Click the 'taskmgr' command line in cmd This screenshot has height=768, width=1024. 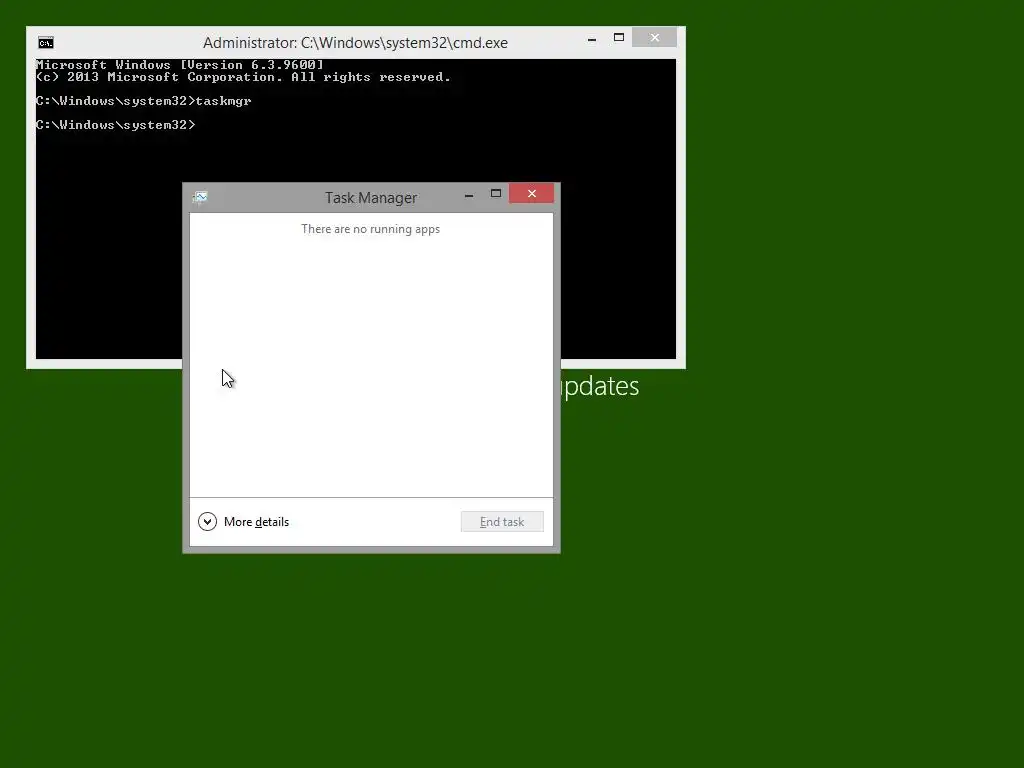tap(144, 101)
